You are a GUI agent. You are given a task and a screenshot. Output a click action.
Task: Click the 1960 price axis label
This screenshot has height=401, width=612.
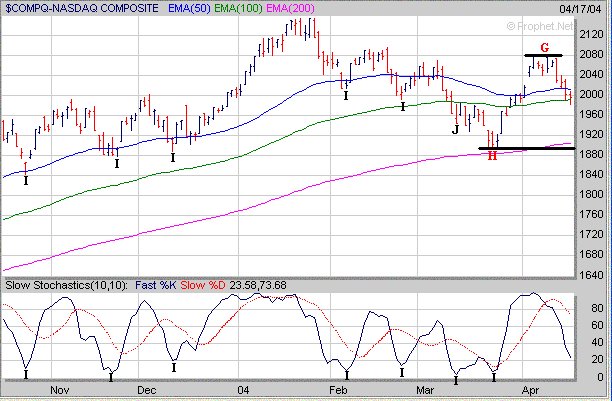[591, 114]
